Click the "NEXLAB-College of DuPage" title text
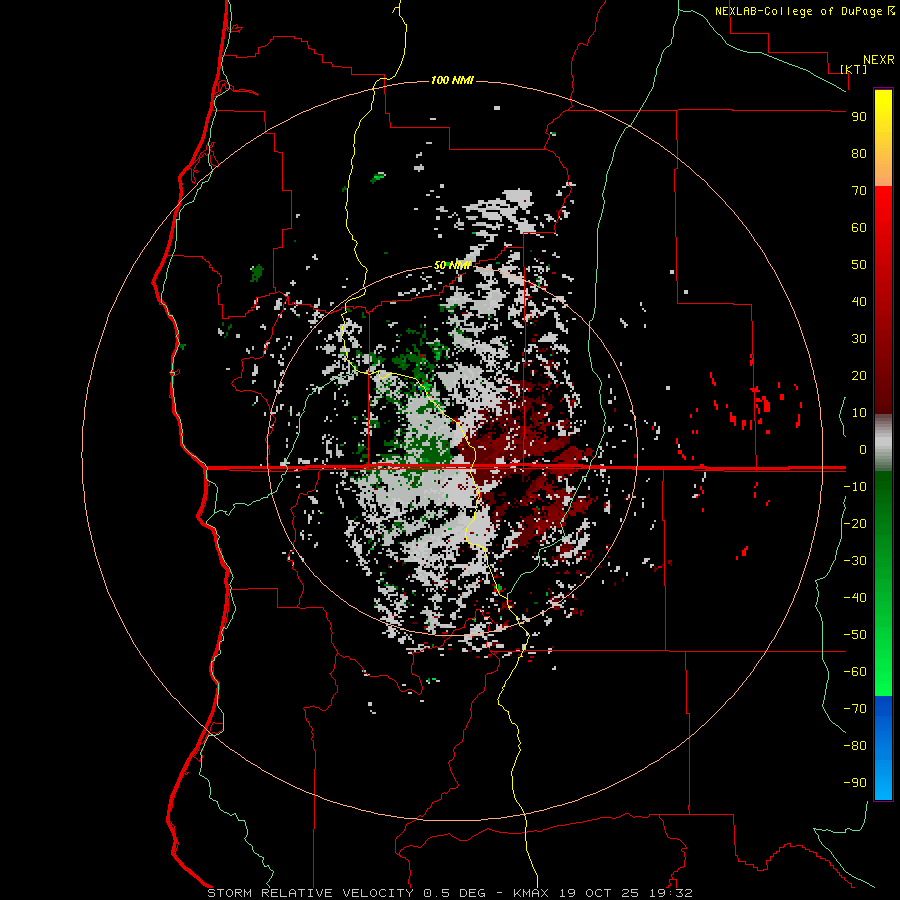 point(799,11)
